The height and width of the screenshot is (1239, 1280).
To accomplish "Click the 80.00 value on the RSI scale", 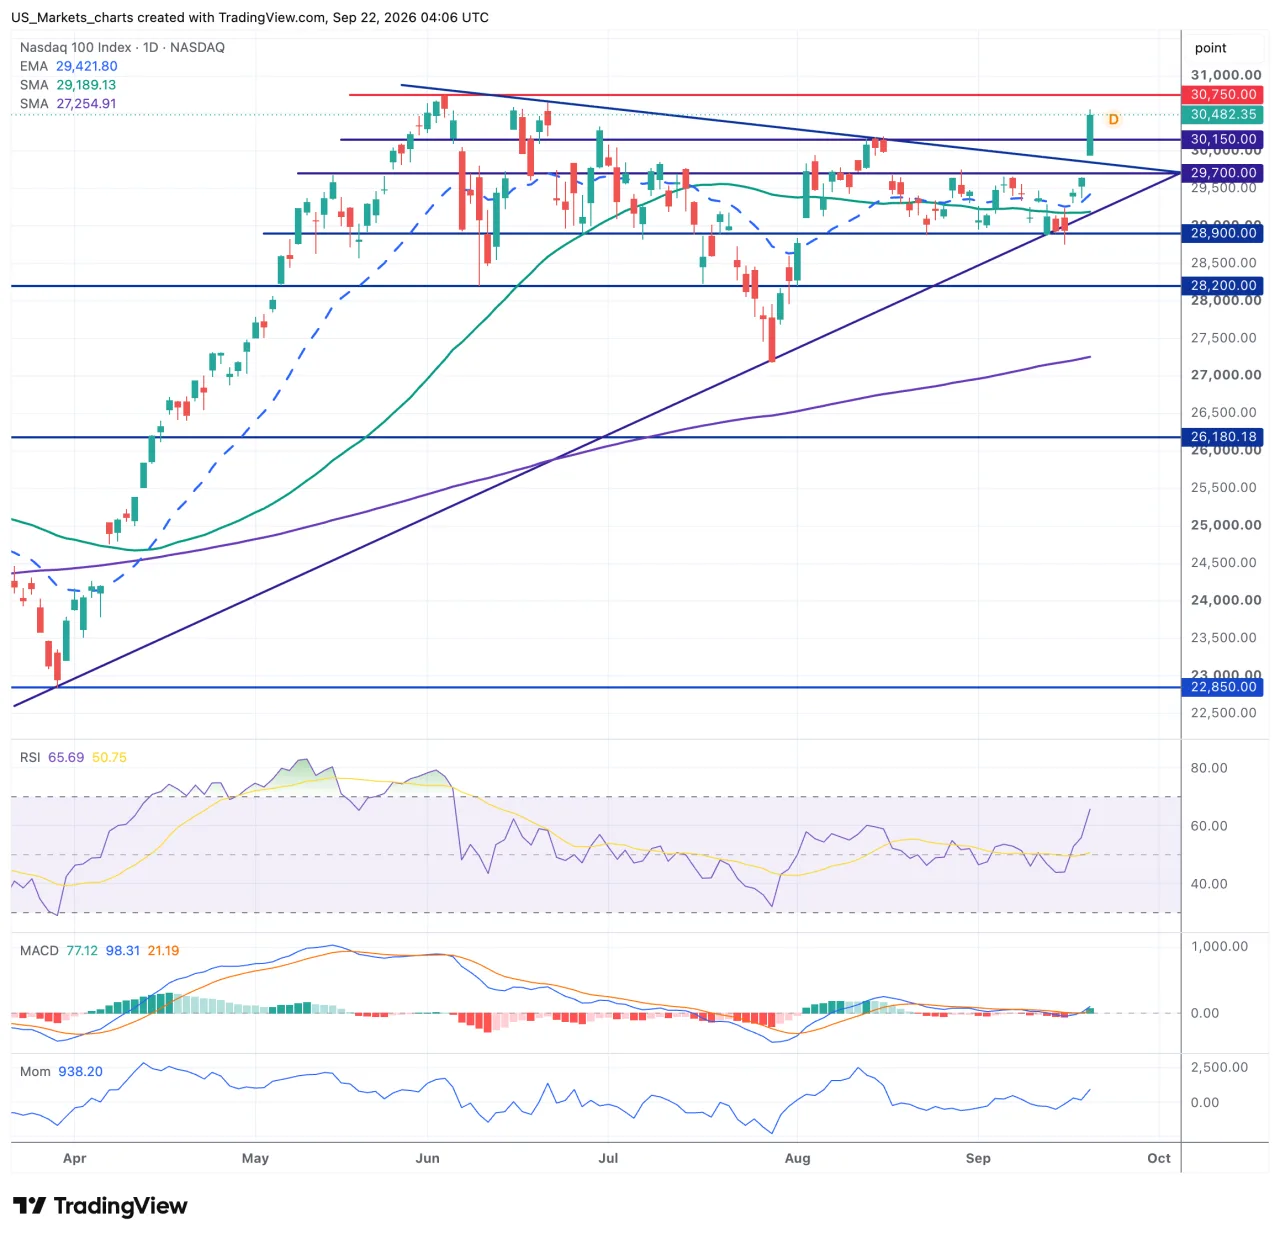I will pyautogui.click(x=1209, y=768).
